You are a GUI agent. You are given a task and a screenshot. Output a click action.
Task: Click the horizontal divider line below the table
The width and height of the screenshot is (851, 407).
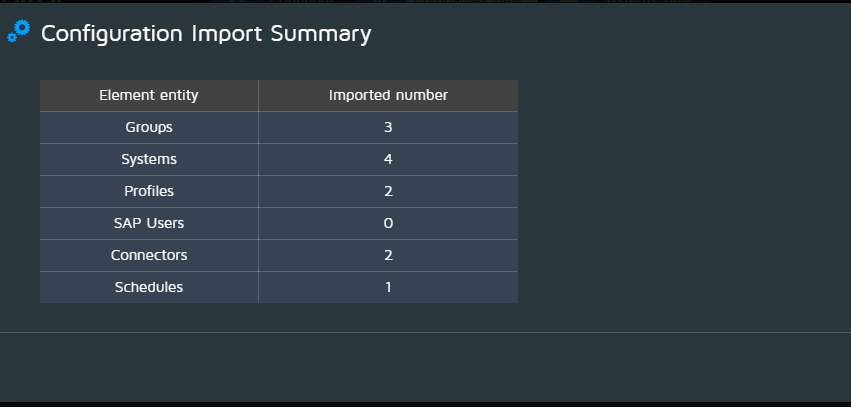click(426, 332)
